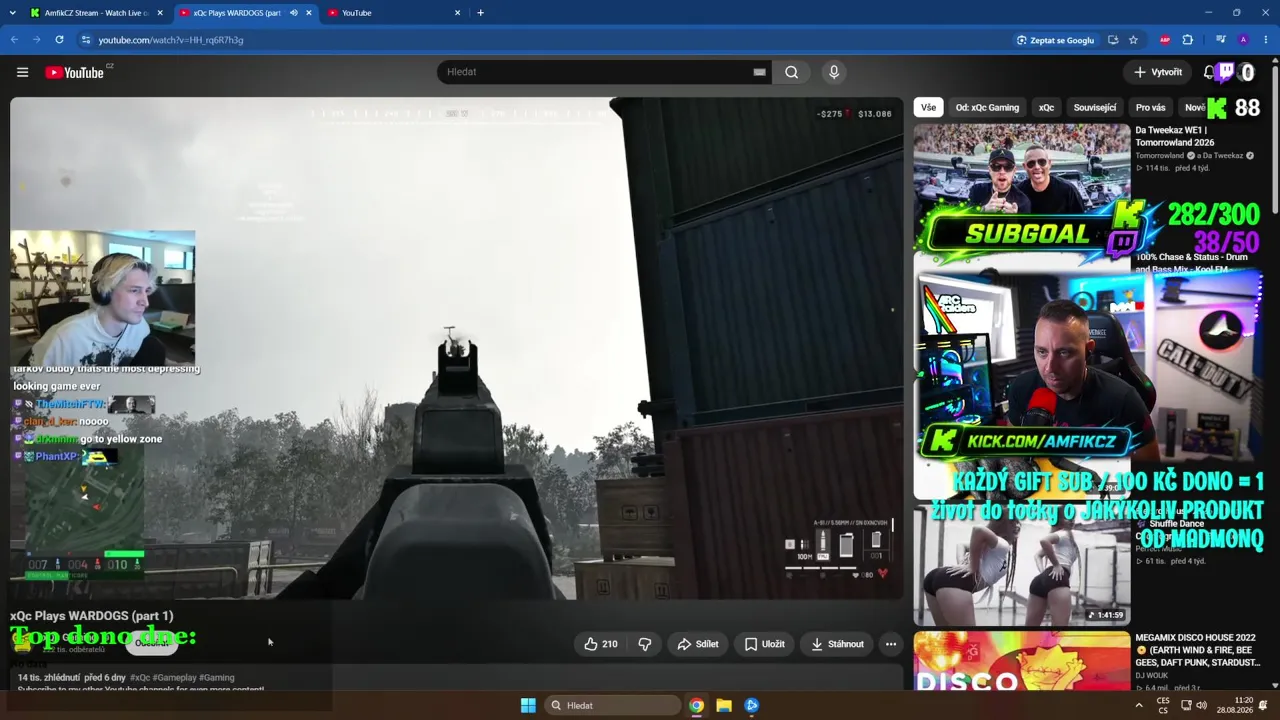Image resolution: width=1280 pixels, height=720 pixels.
Task: Click the Windows taskbar search box
Action: tap(612, 705)
